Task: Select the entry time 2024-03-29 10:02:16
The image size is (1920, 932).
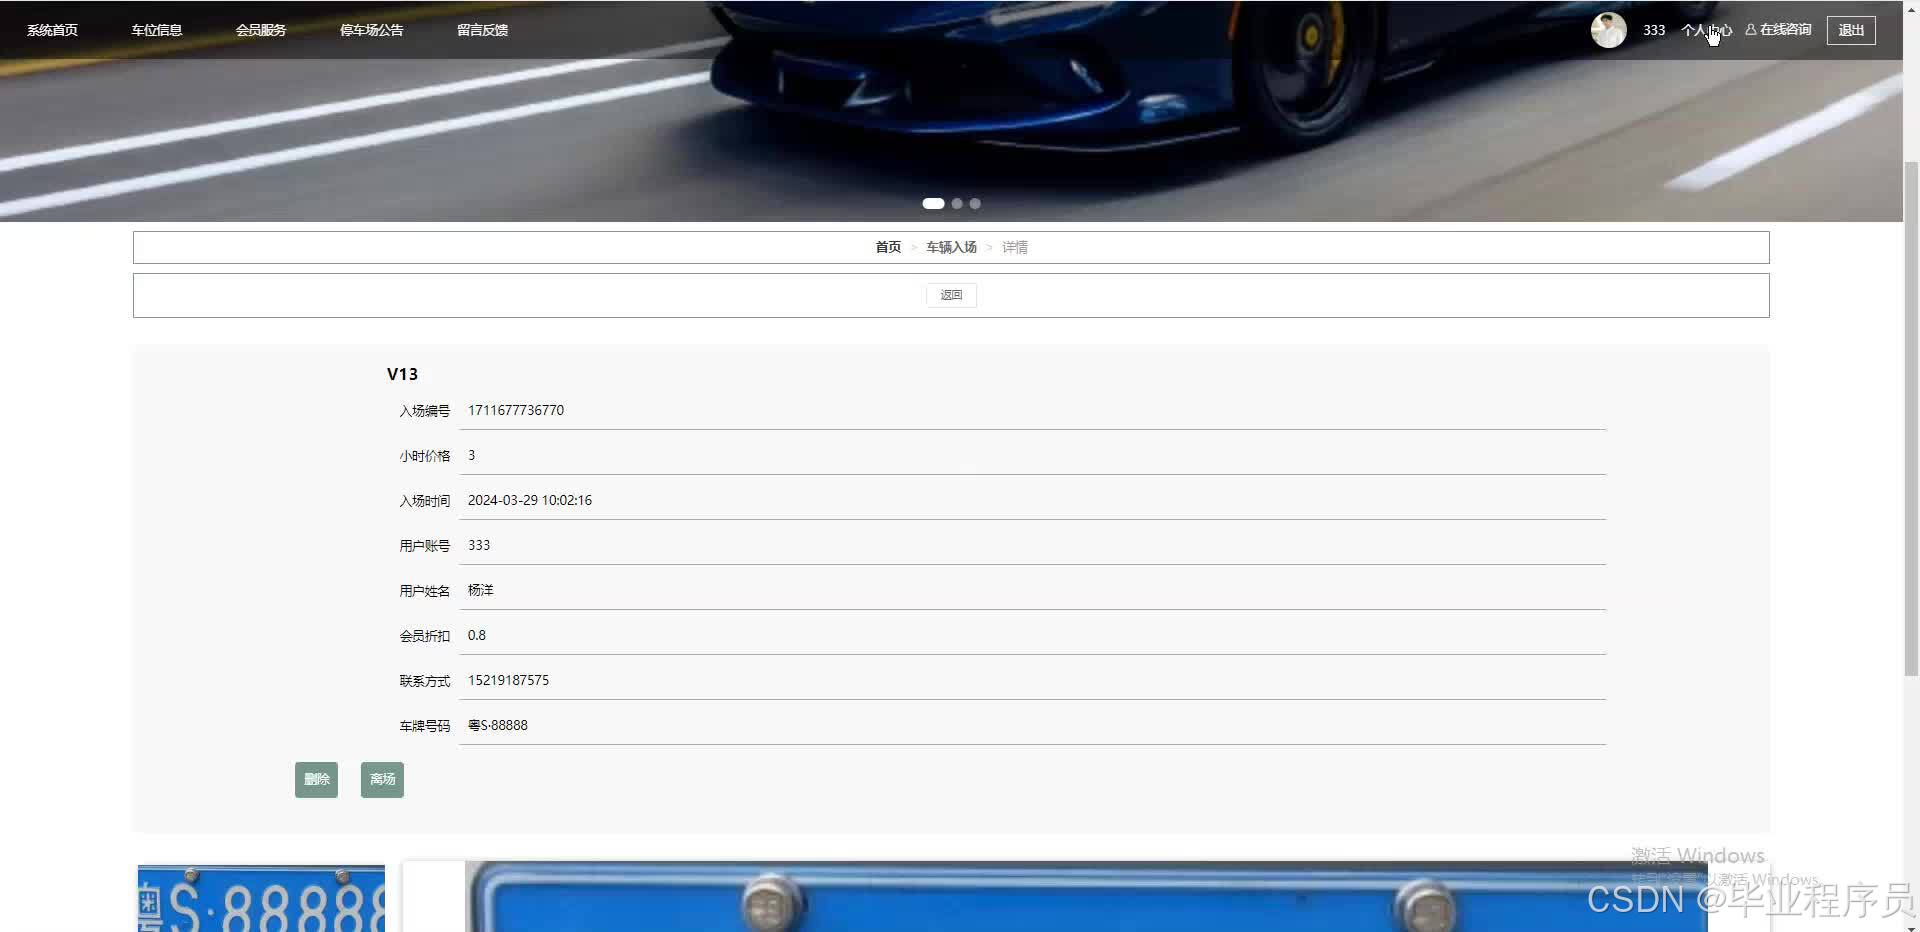Action: pos(530,500)
